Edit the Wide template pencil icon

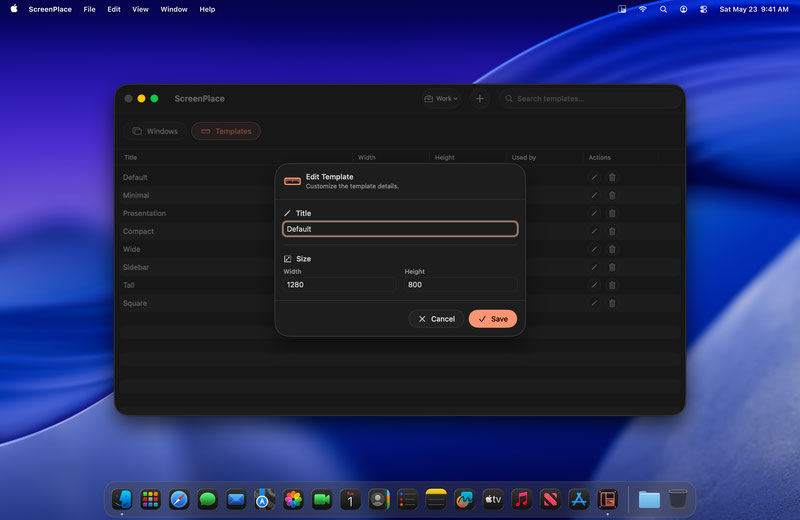[x=594, y=250]
